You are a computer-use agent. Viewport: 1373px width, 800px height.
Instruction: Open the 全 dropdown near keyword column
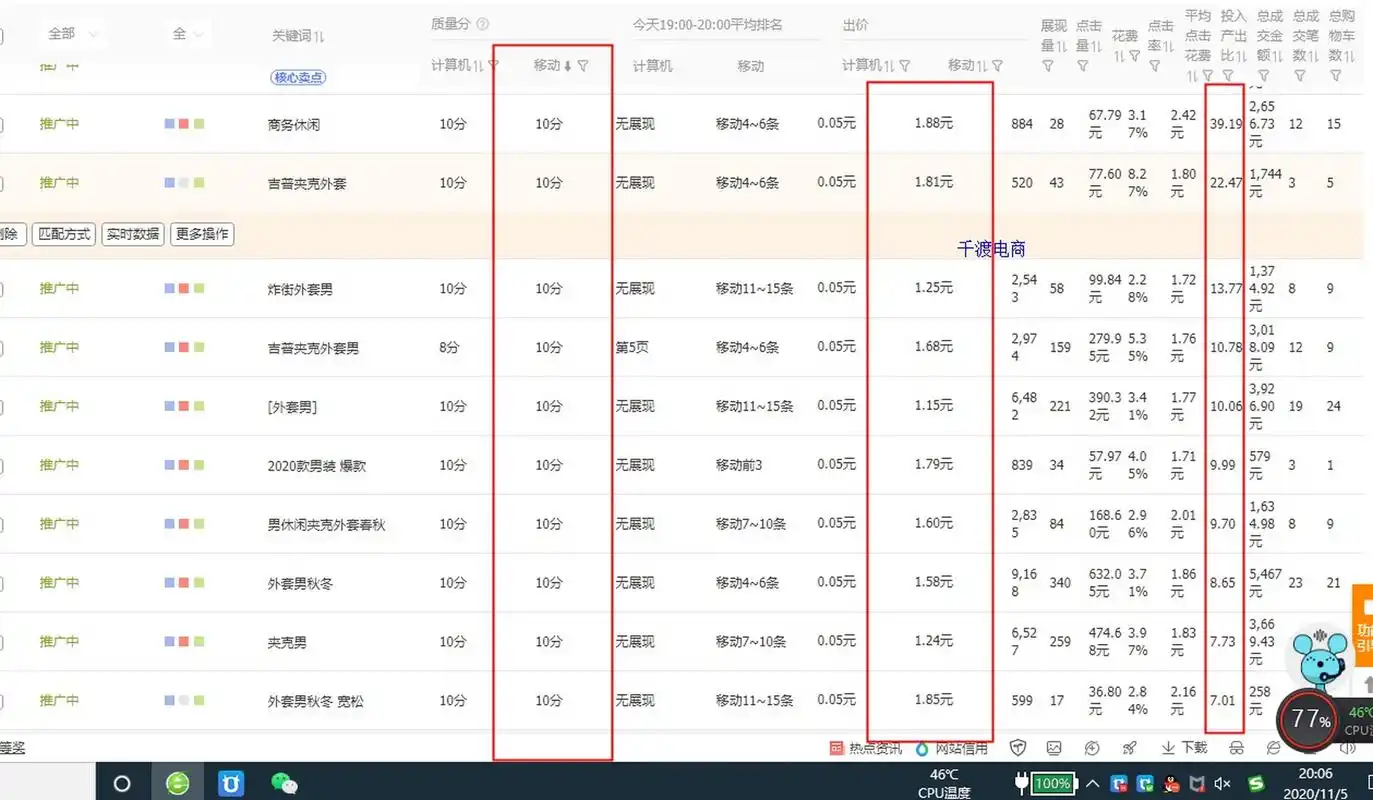pos(186,33)
